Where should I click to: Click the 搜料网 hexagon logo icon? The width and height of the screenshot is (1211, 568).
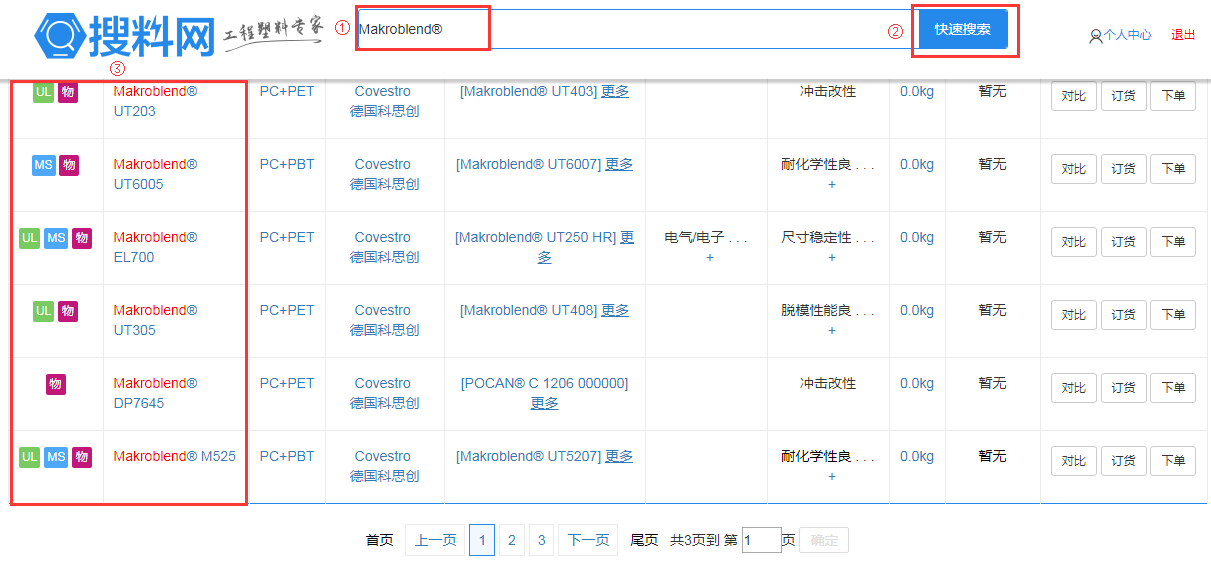point(60,36)
